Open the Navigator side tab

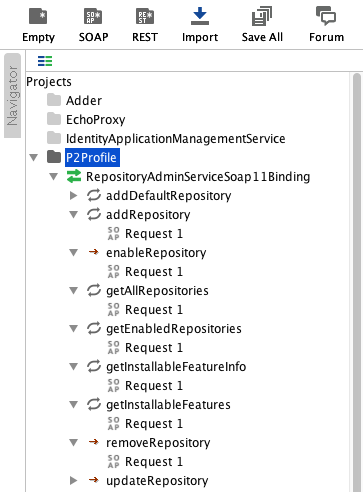click(x=12, y=95)
